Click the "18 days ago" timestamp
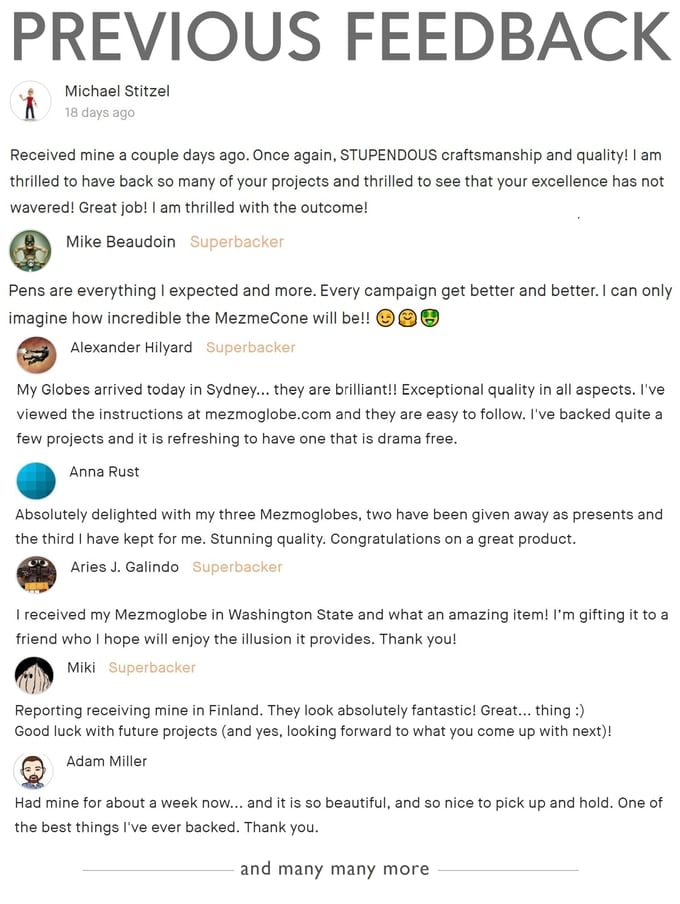Image resolution: width=680 pixels, height=904 pixels. coord(100,113)
